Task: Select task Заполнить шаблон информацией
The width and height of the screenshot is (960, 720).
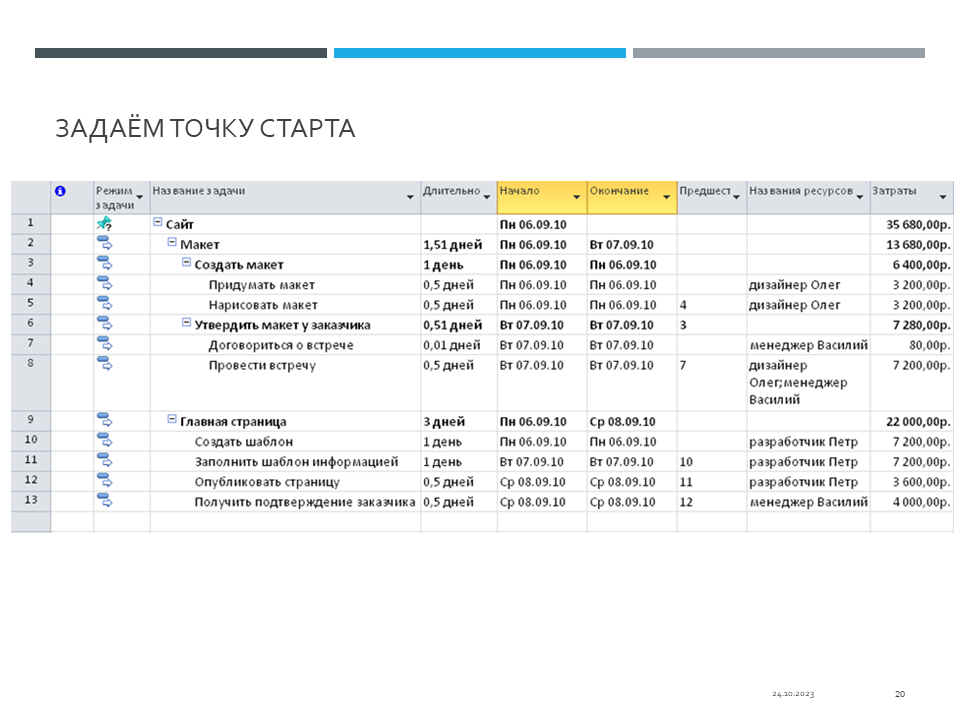Action: coord(296,462)
